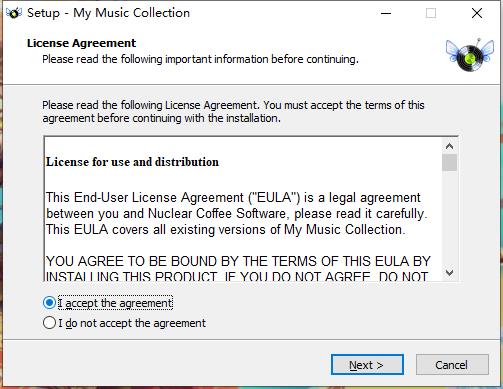Click the Next button

pos(367,365)
